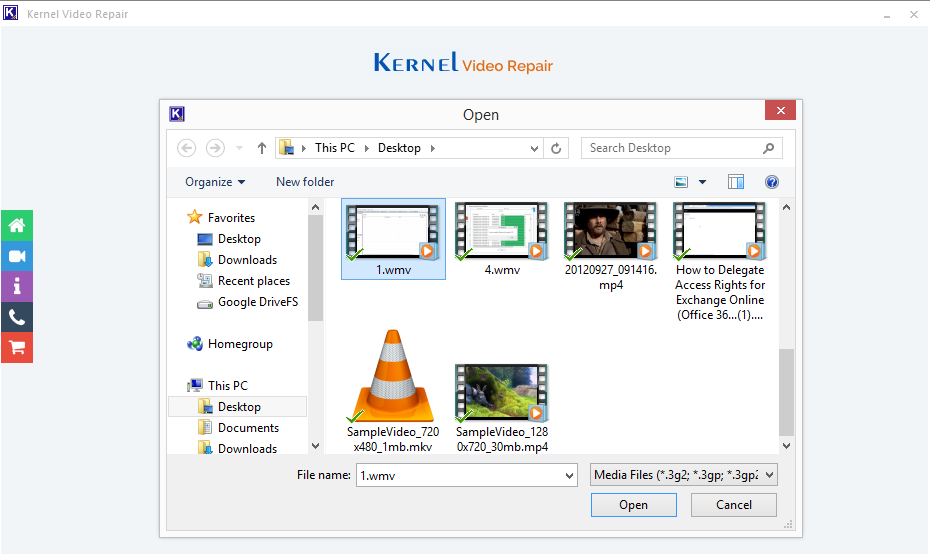Viewport: 930px width, 556px height.
Task: Expand subfolders arrow after Desktop in path
Action: coord(433,148)
